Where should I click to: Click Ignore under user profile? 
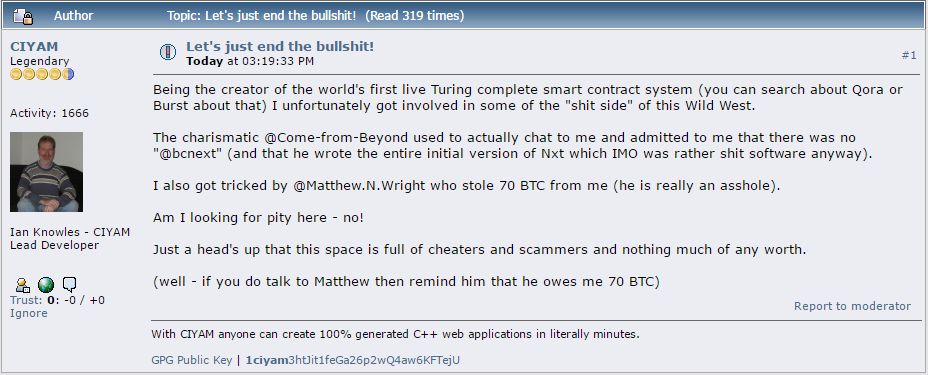pyautogui.click(x=28, y=313)
